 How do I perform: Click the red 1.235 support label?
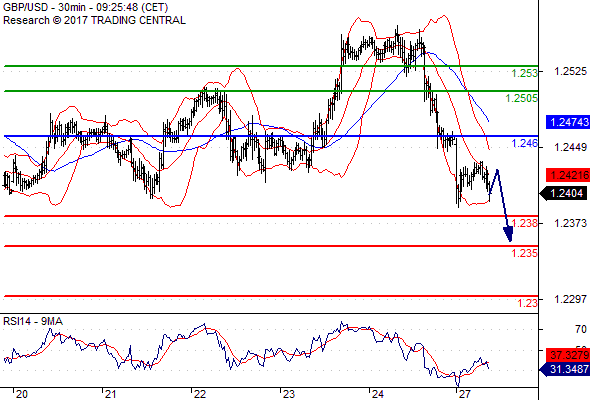pyautogui.click(x=525, y=253)
